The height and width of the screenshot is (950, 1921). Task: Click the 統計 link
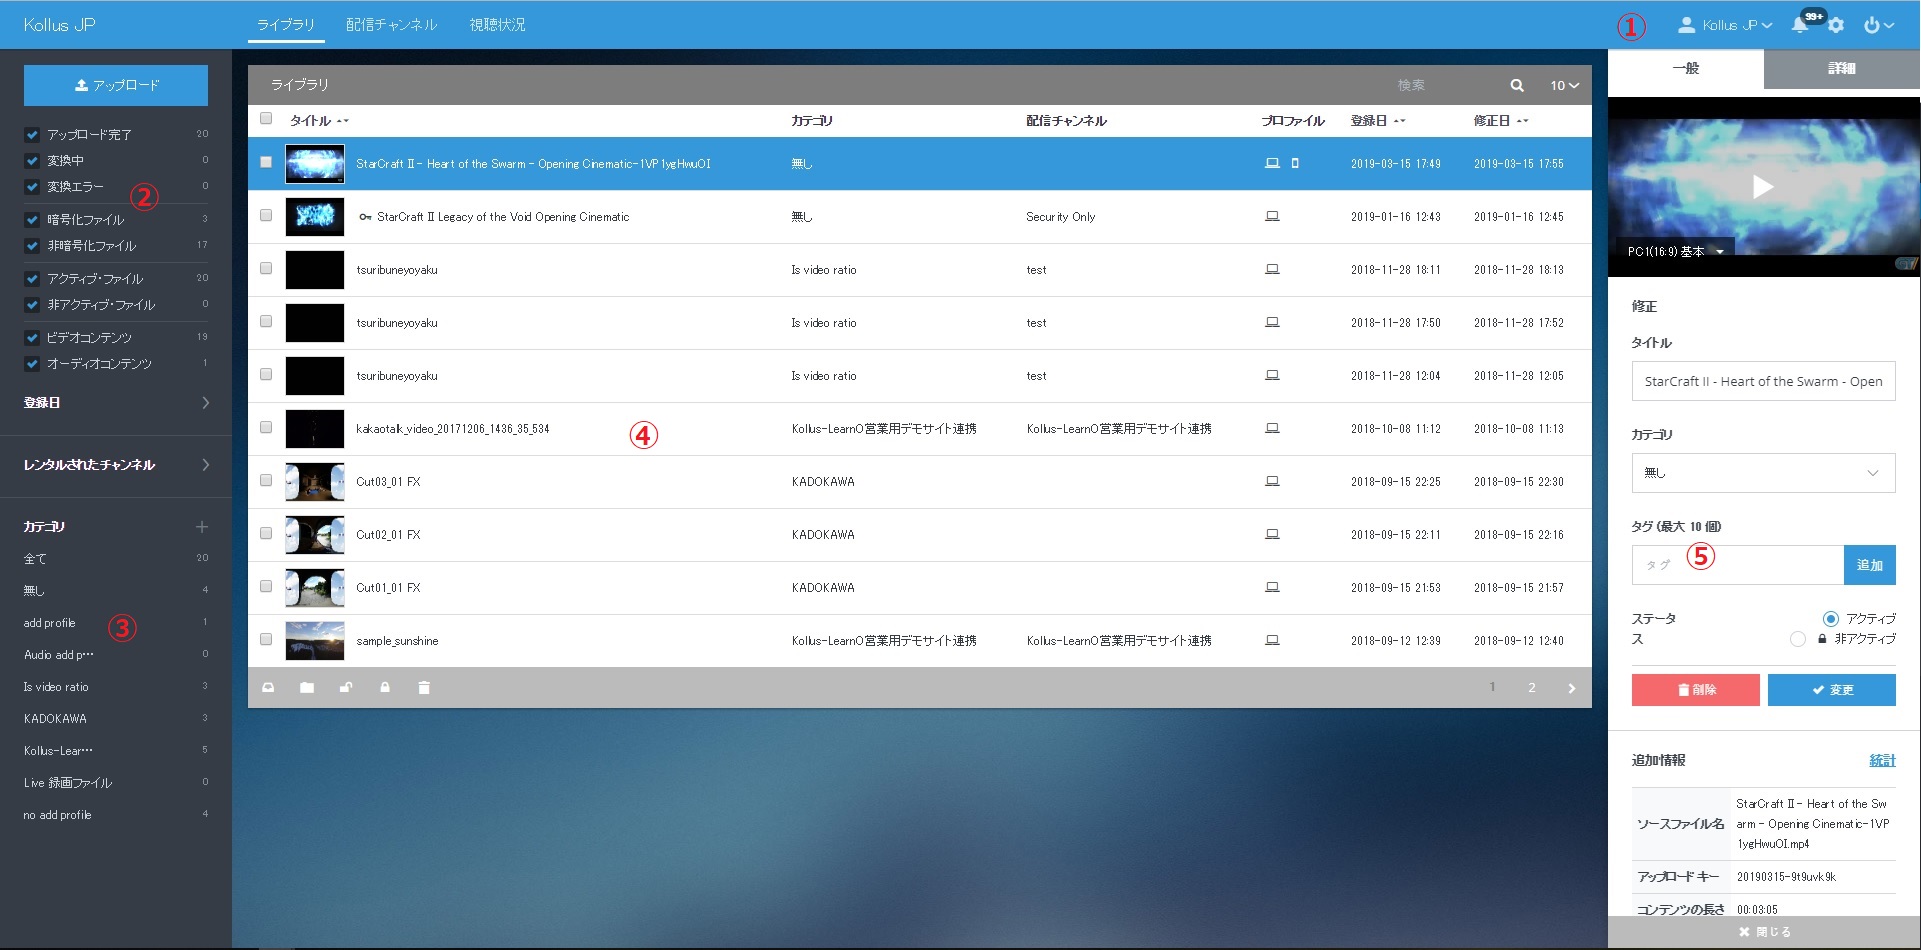tap(1882, 761)
